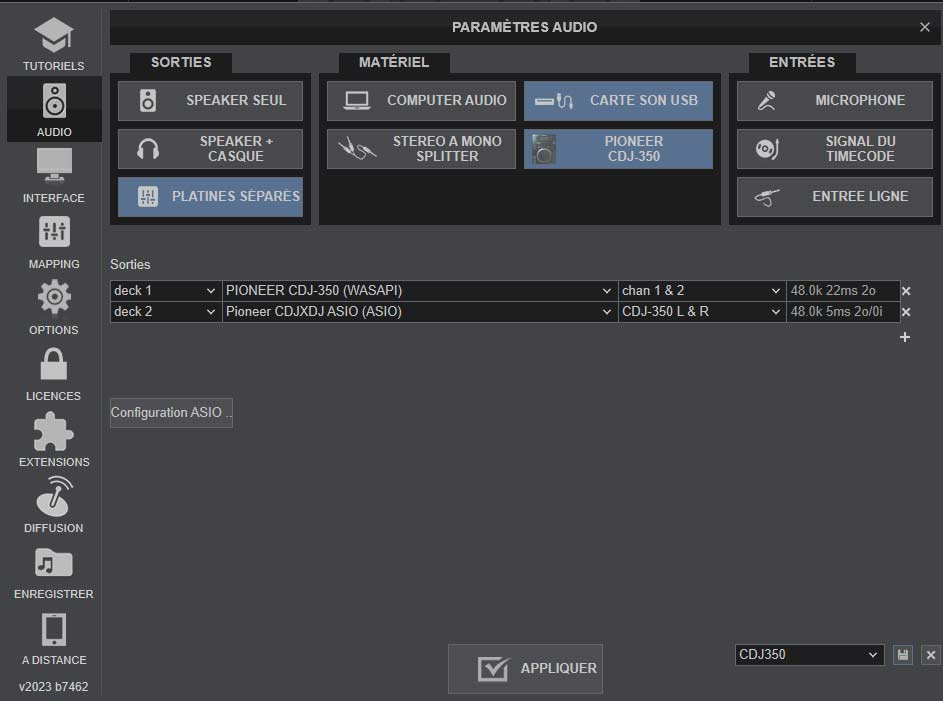Toggle Platines Séparées output mode
The height and width of the screenshot is (701, 943).
pyautogui.click(x=210, y=197)
